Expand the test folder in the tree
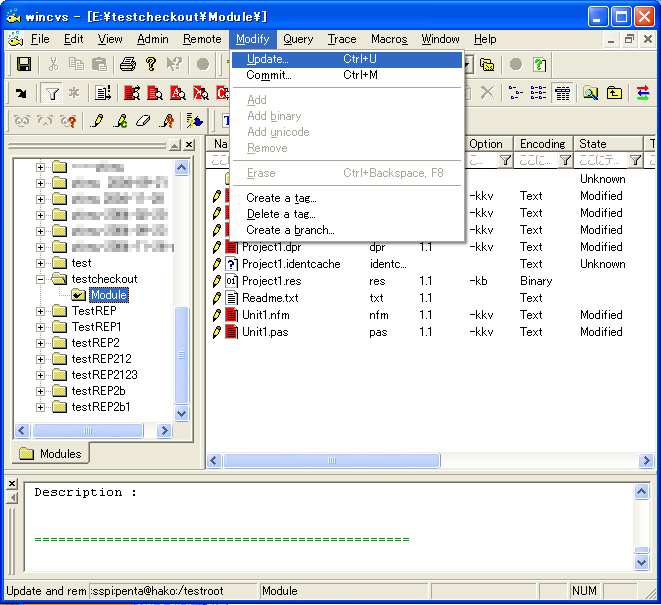The width and height of the screenshot is (661, 605). pyautogui.click(x=40, y=264)
